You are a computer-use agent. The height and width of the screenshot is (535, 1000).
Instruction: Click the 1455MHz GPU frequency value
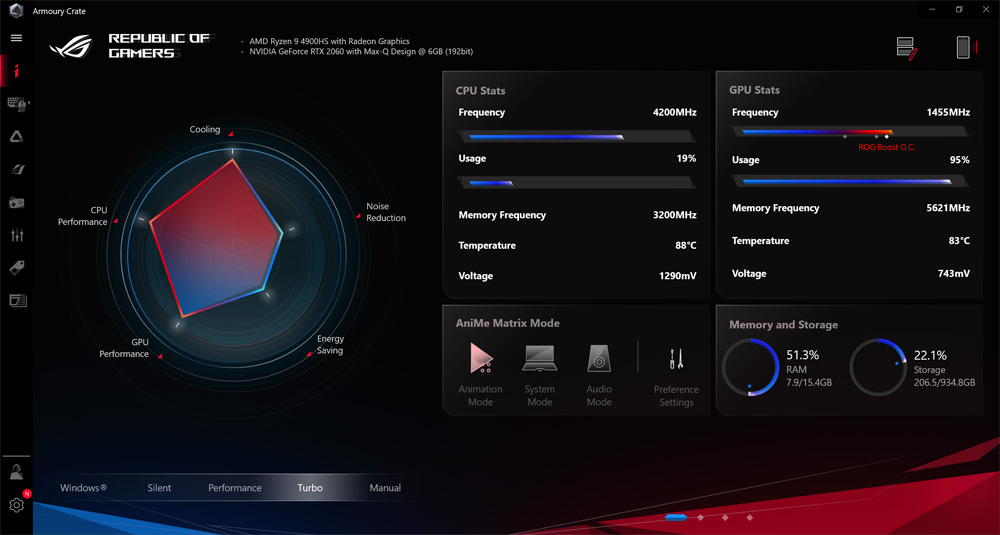click(948, 112)
